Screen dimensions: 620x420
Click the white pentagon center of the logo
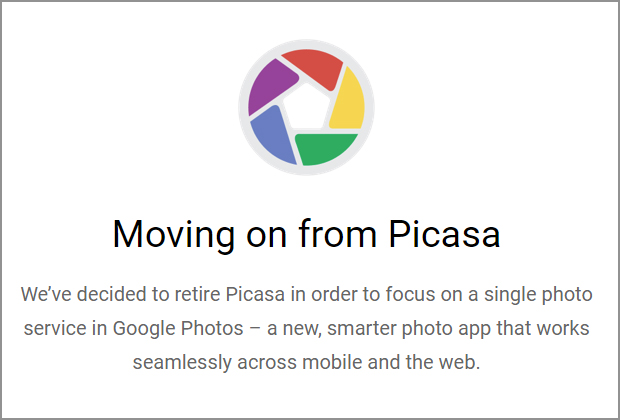click(306, 107)
